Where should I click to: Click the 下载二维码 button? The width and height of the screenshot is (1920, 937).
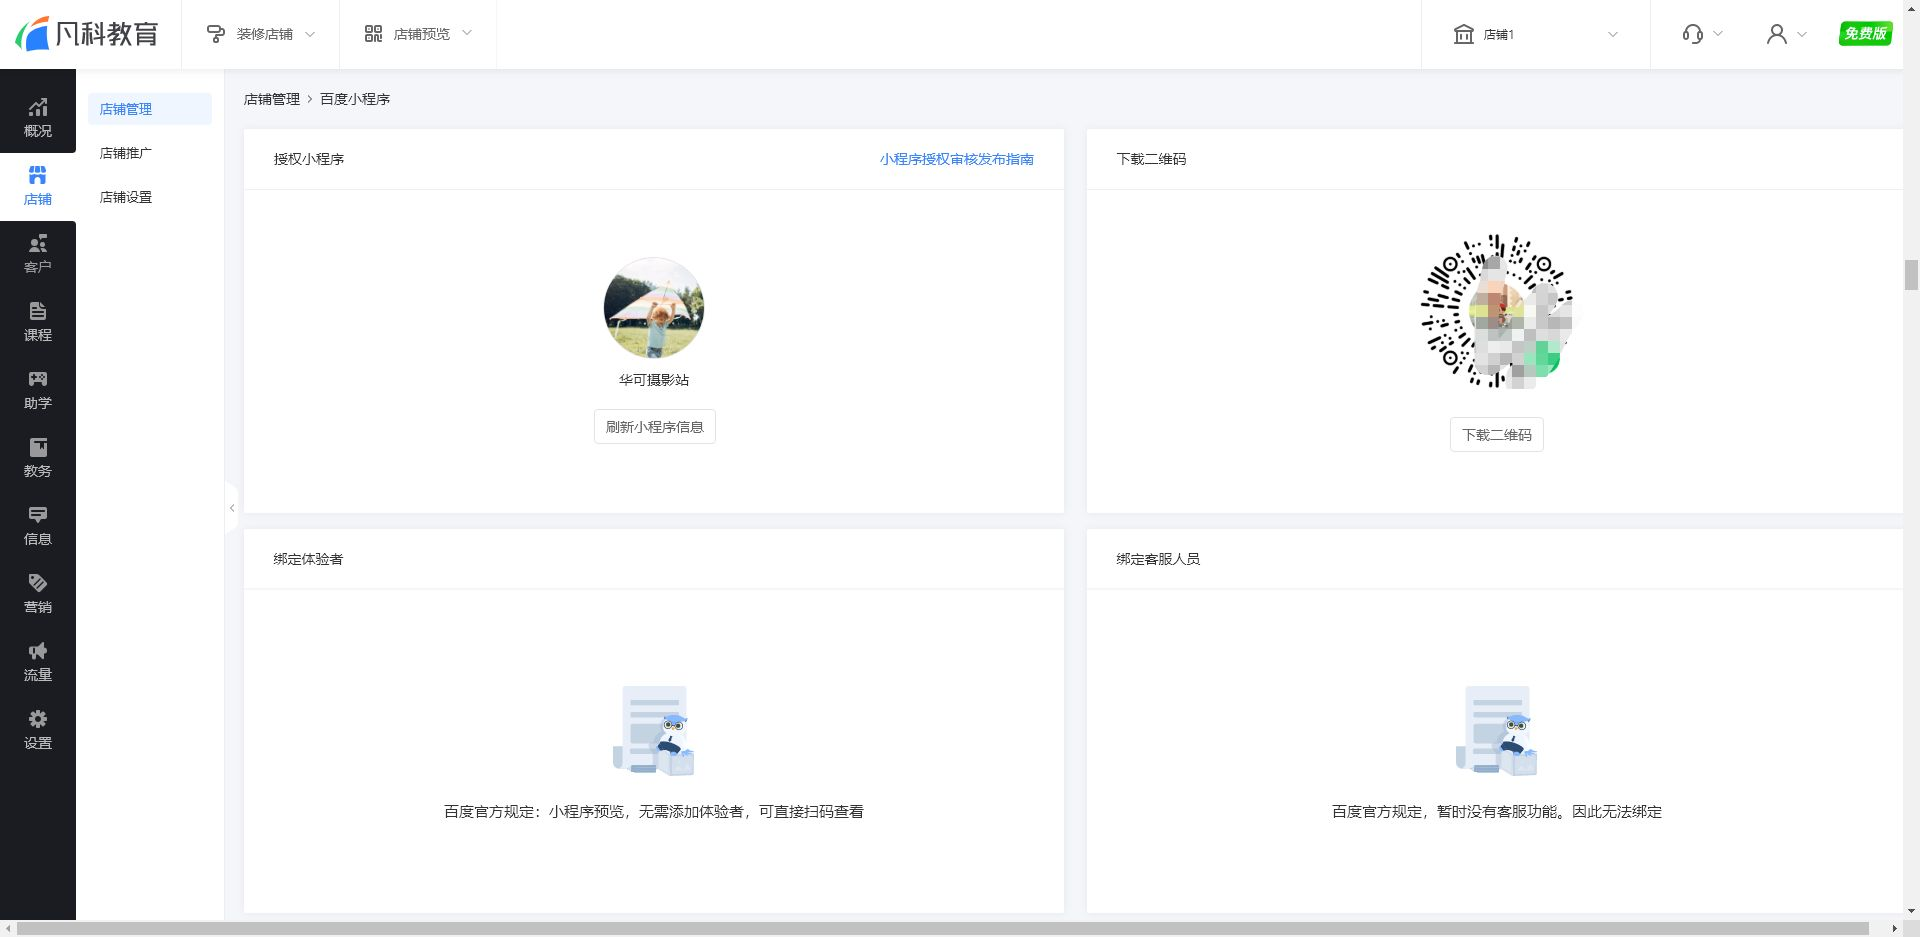pos(1497,435)
